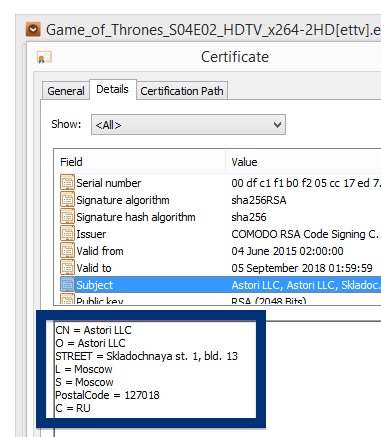Click the S = Moscow line
Viewport: 381px width, 437px height.
(x=84, y=382)
